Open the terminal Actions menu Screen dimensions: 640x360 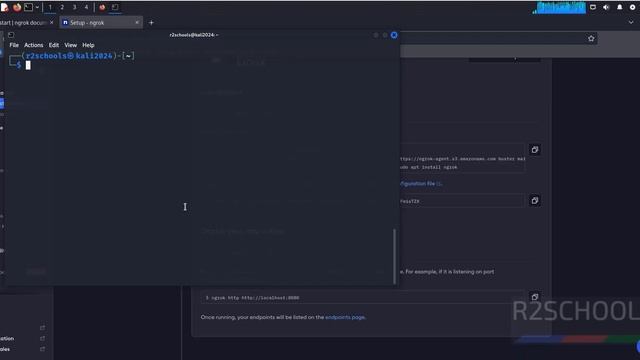33,45
